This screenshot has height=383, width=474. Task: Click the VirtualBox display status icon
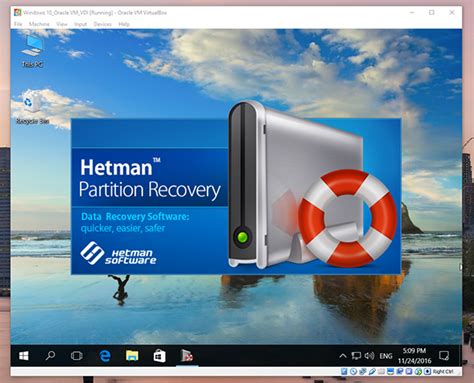coord(390,371)
